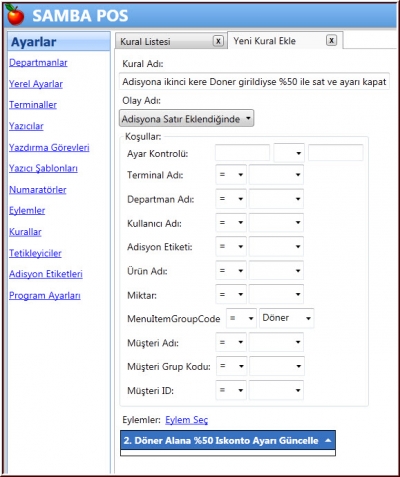This screenshot has width=400, height=477.
Task: Click the Samba POS apple logo
Action: 15,15
